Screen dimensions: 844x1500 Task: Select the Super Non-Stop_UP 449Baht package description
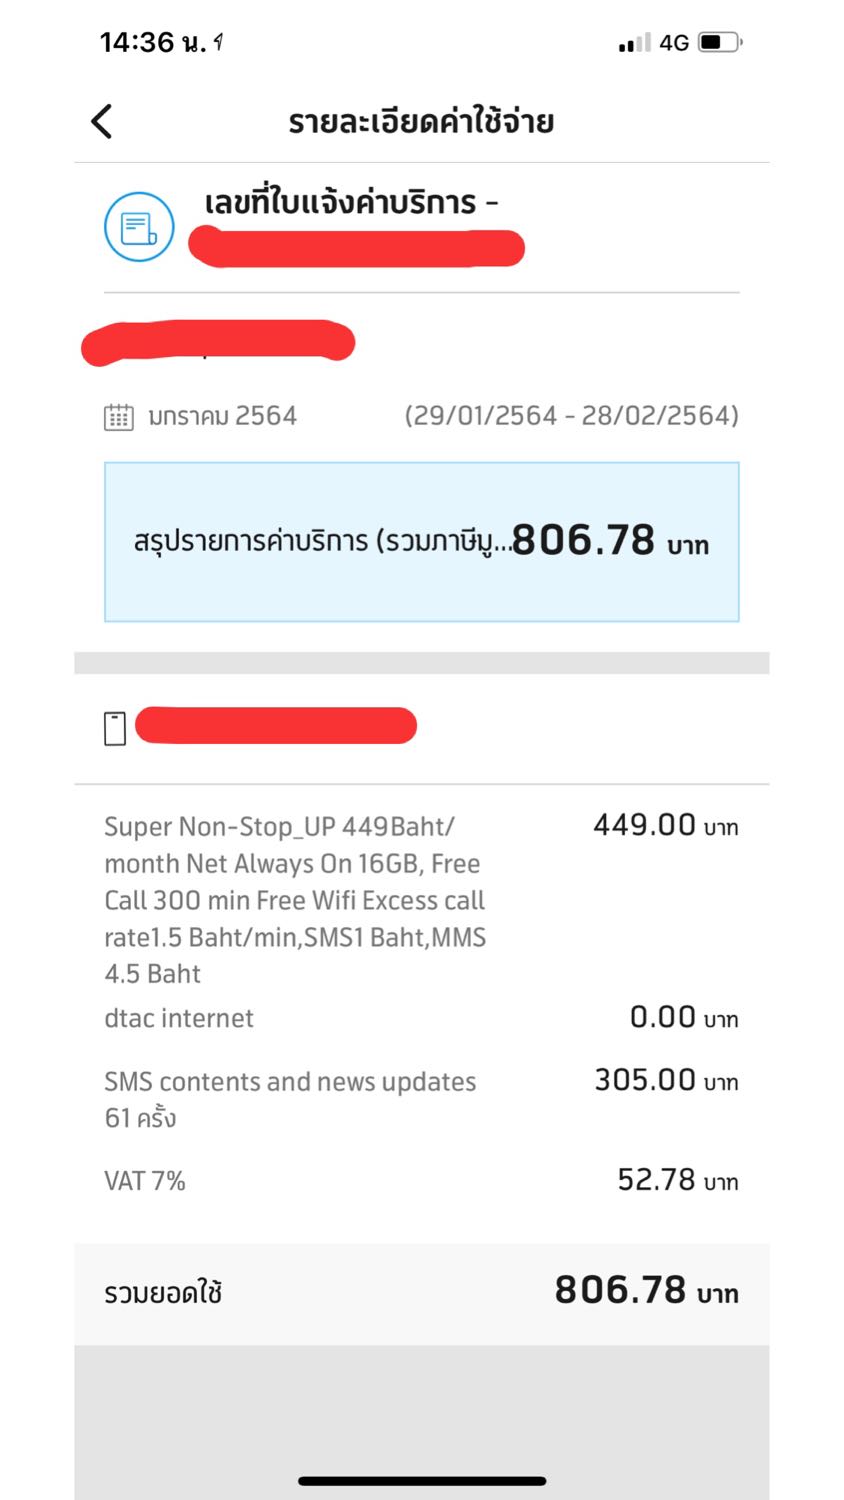coord(295,899)
